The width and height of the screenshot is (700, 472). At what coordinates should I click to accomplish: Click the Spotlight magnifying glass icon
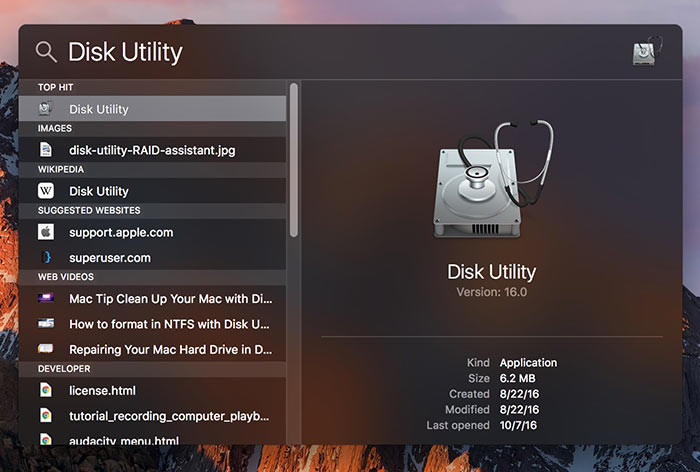46,52
